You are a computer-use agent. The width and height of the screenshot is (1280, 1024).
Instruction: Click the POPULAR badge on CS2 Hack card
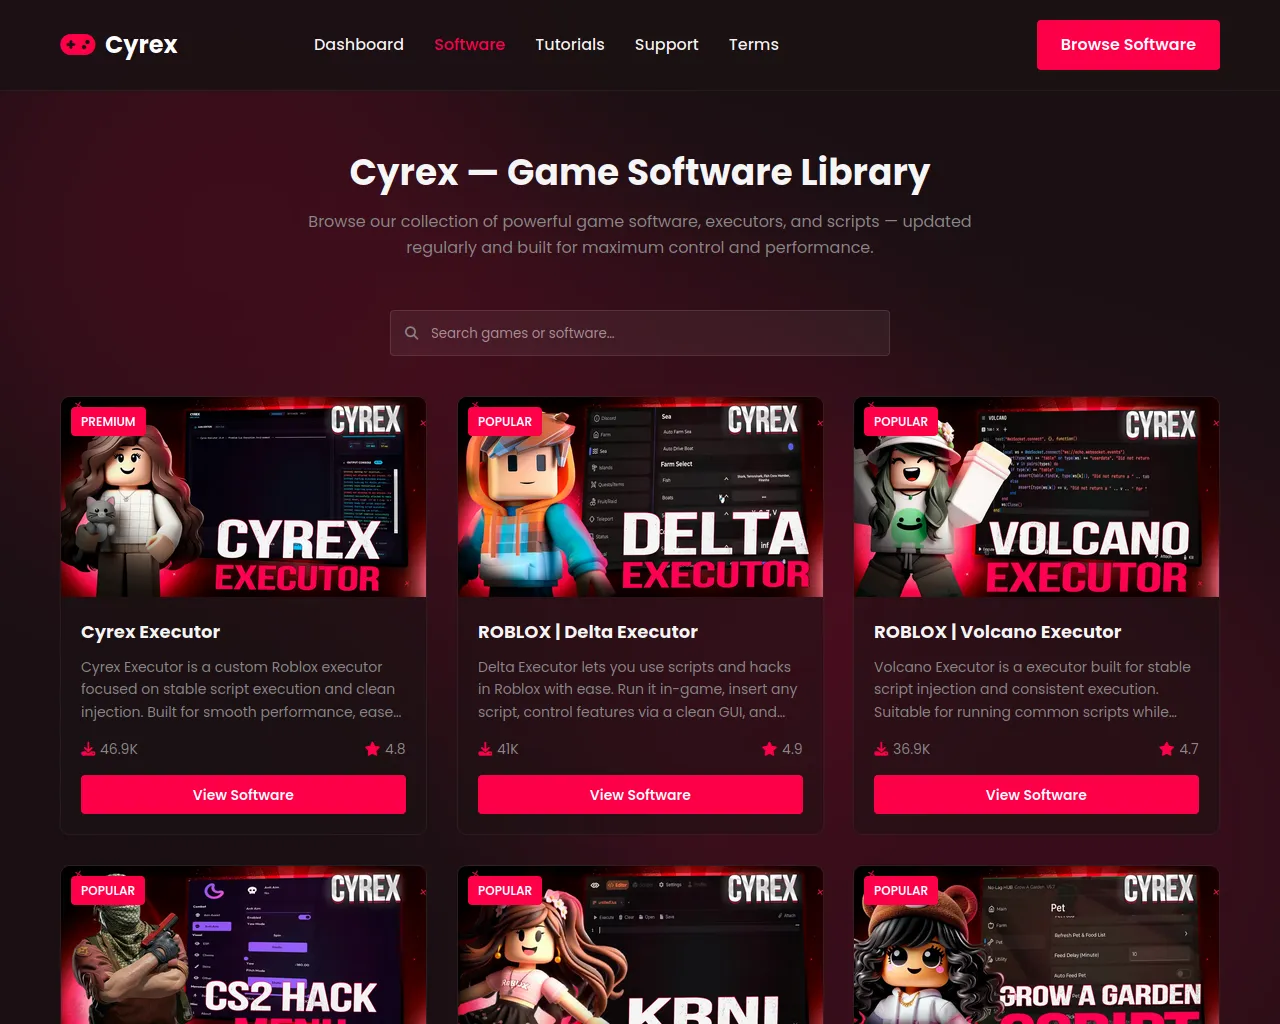108,891
